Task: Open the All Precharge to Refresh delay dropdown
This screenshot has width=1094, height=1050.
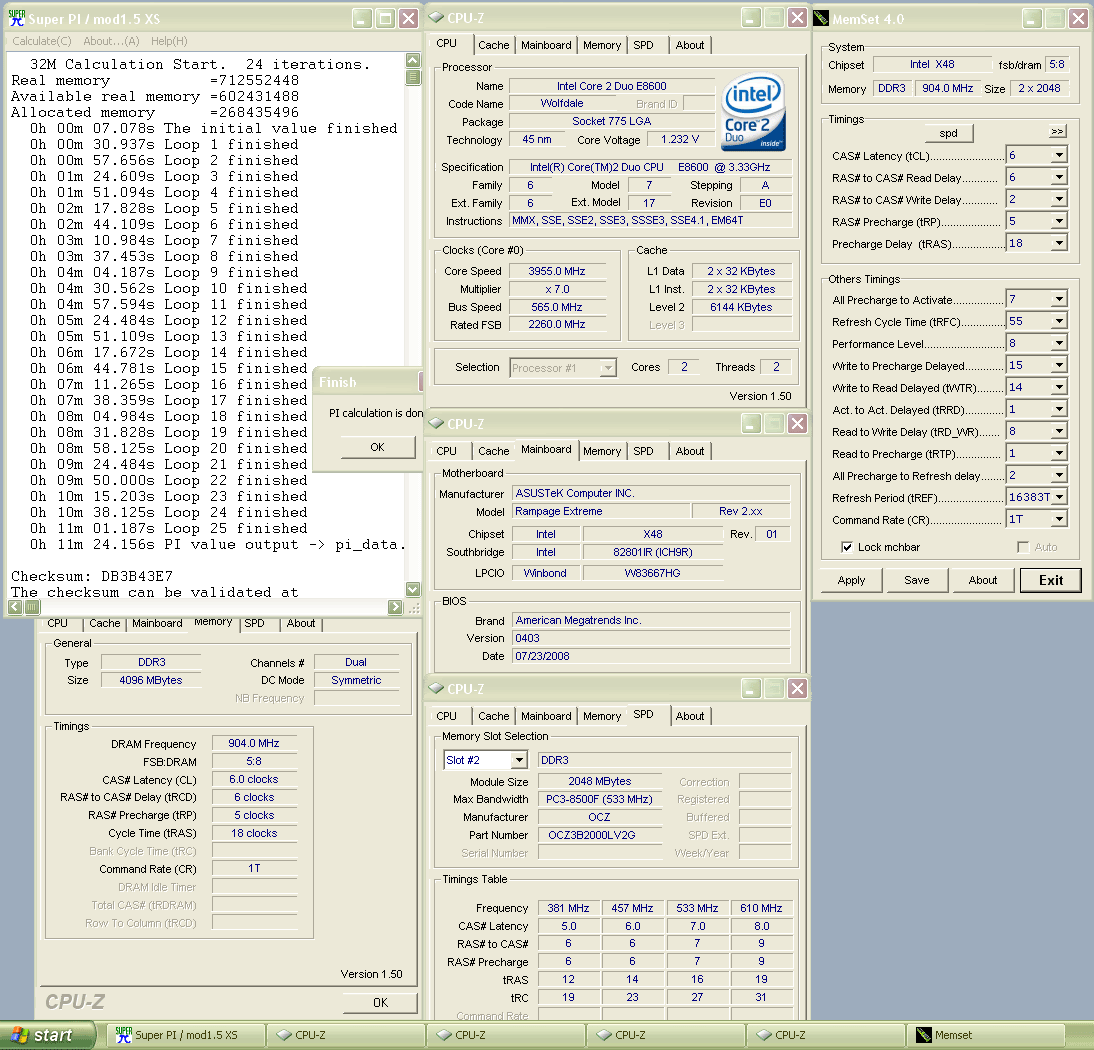Action: (x=1059, y=475)
